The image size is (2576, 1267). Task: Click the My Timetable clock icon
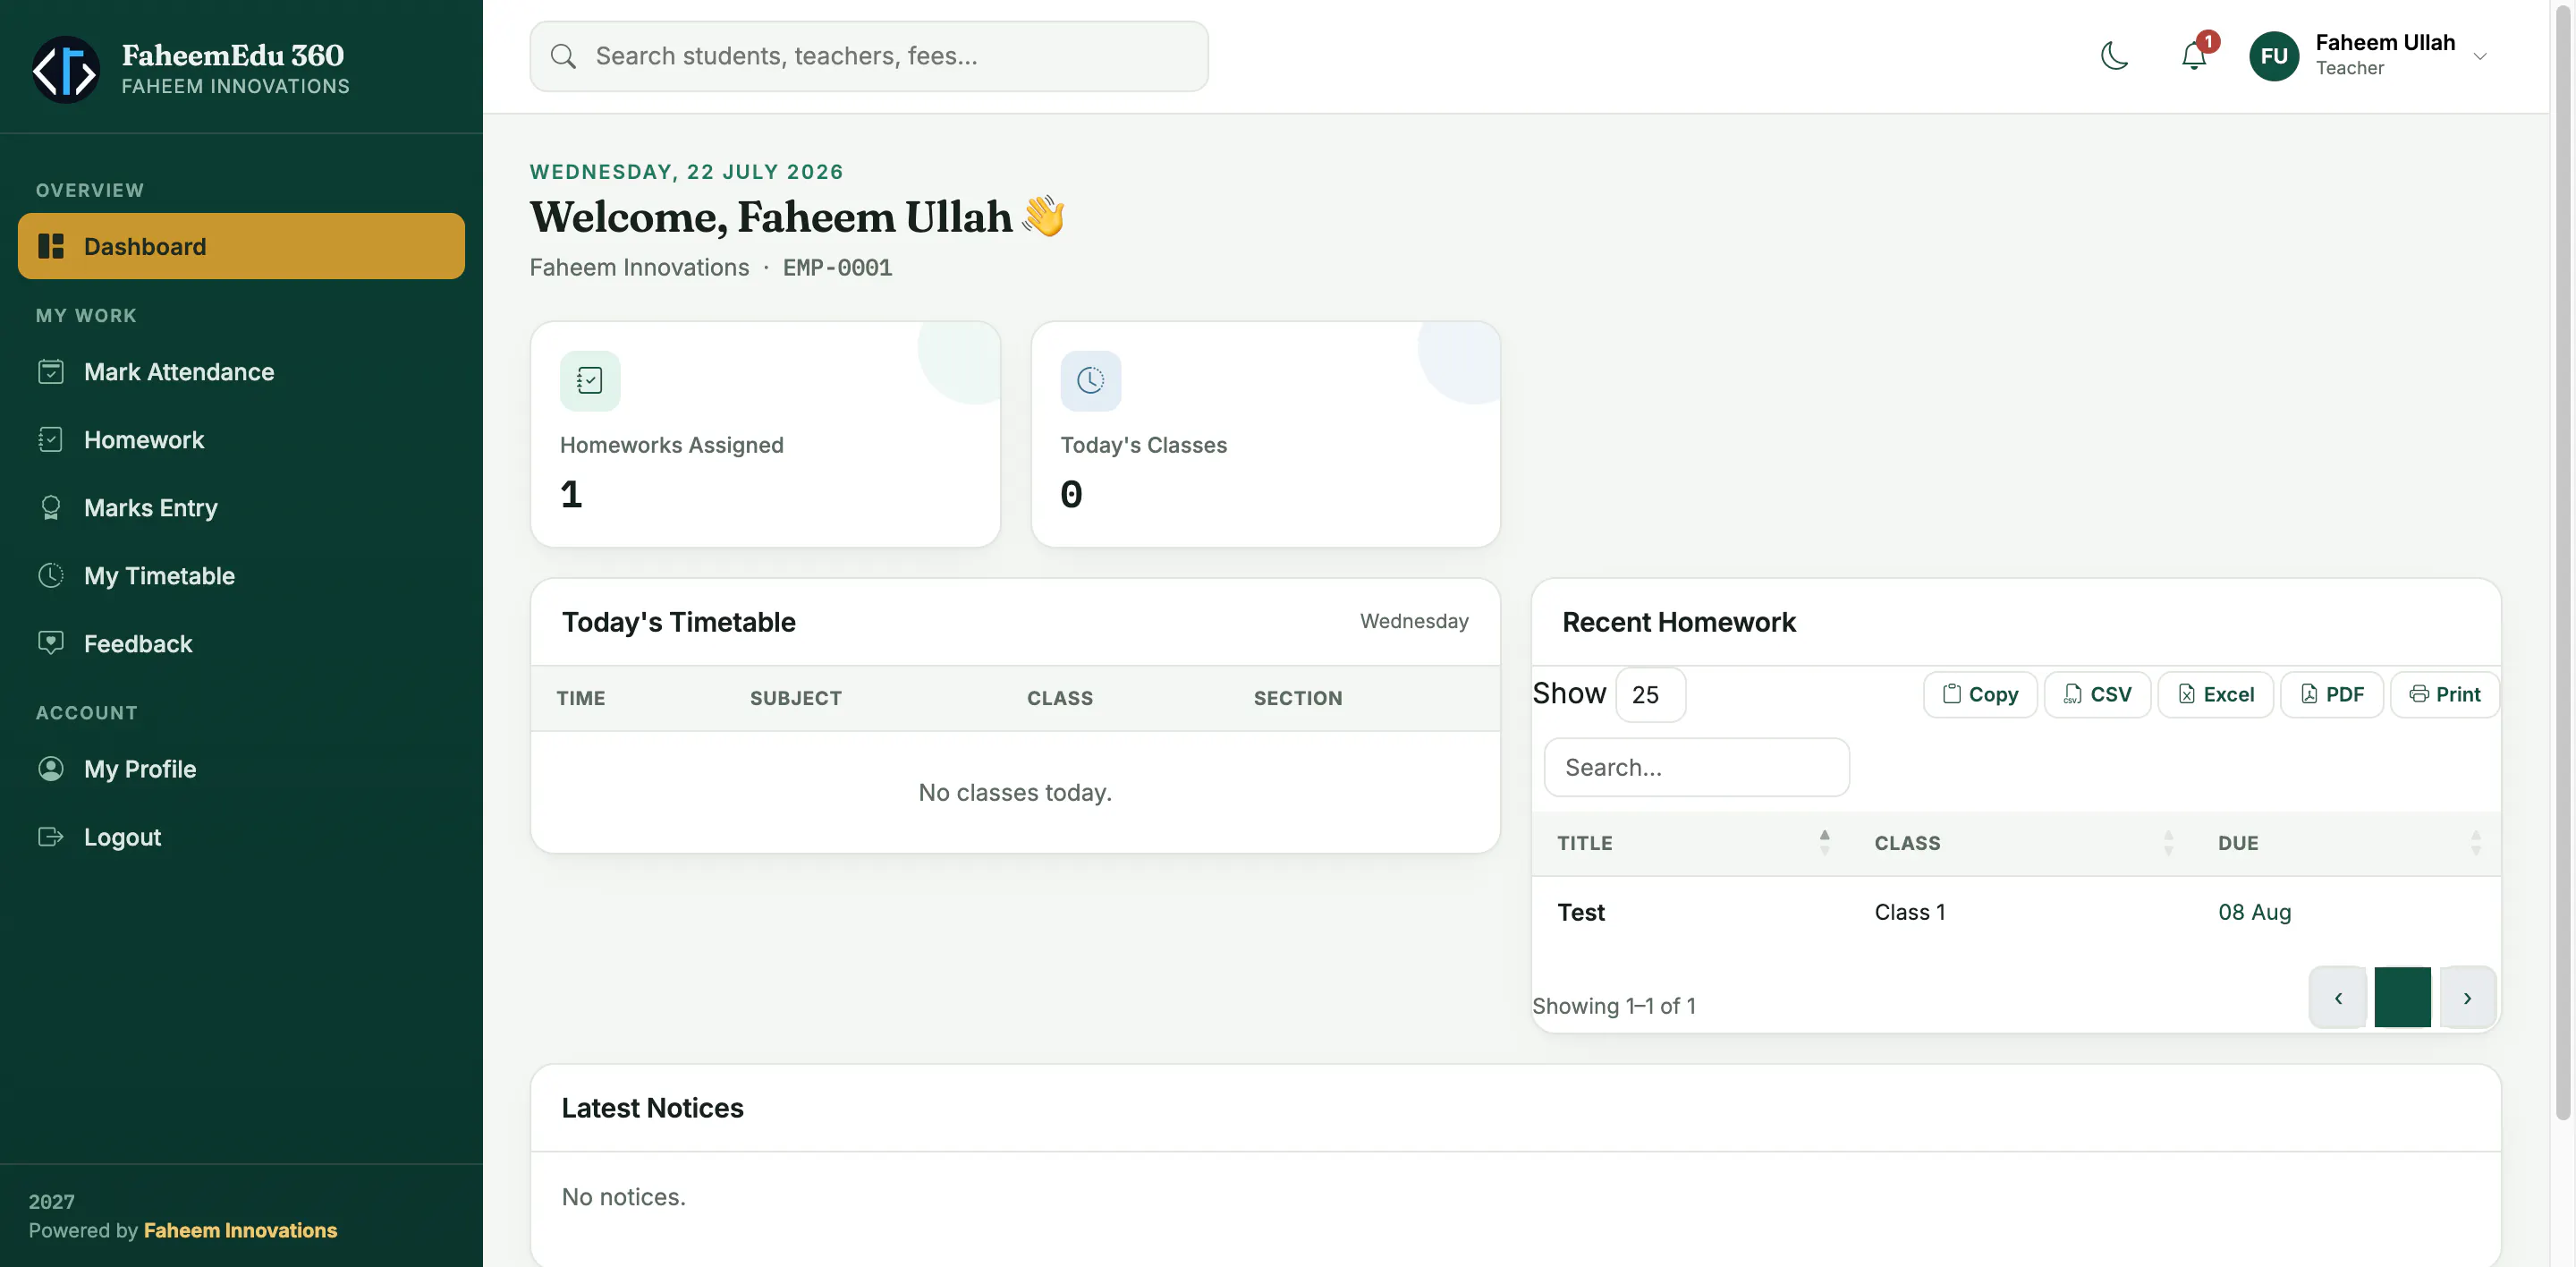coord(51,576)
